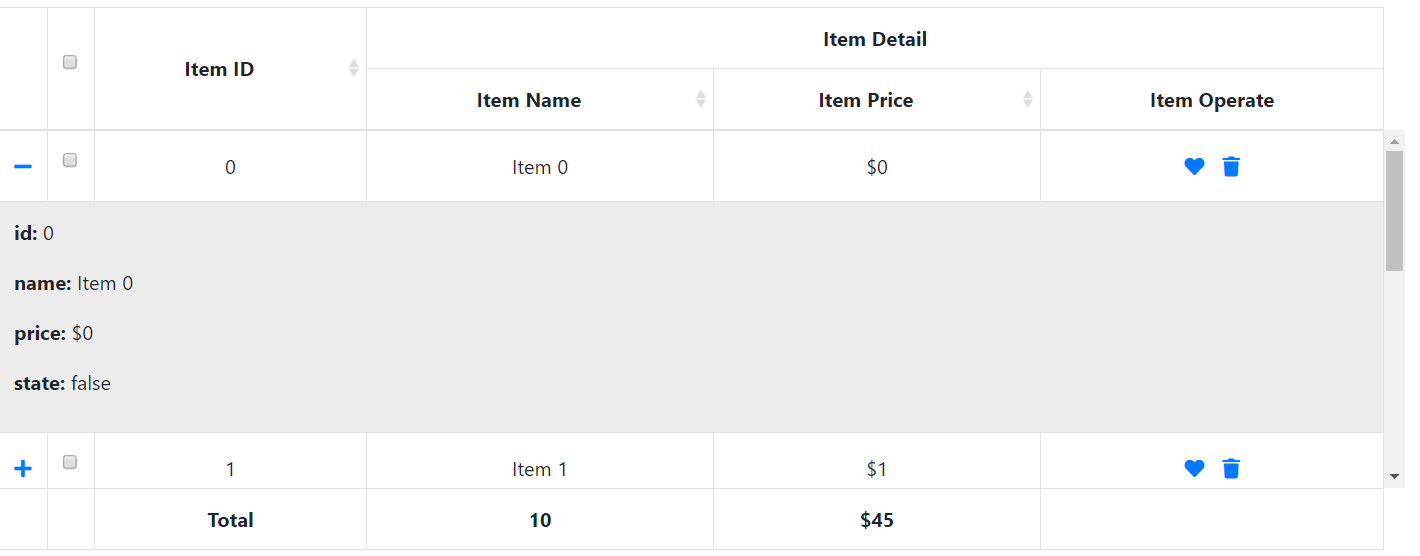
Task: Check the checkbox for row 0
Action: click(70, 160)
